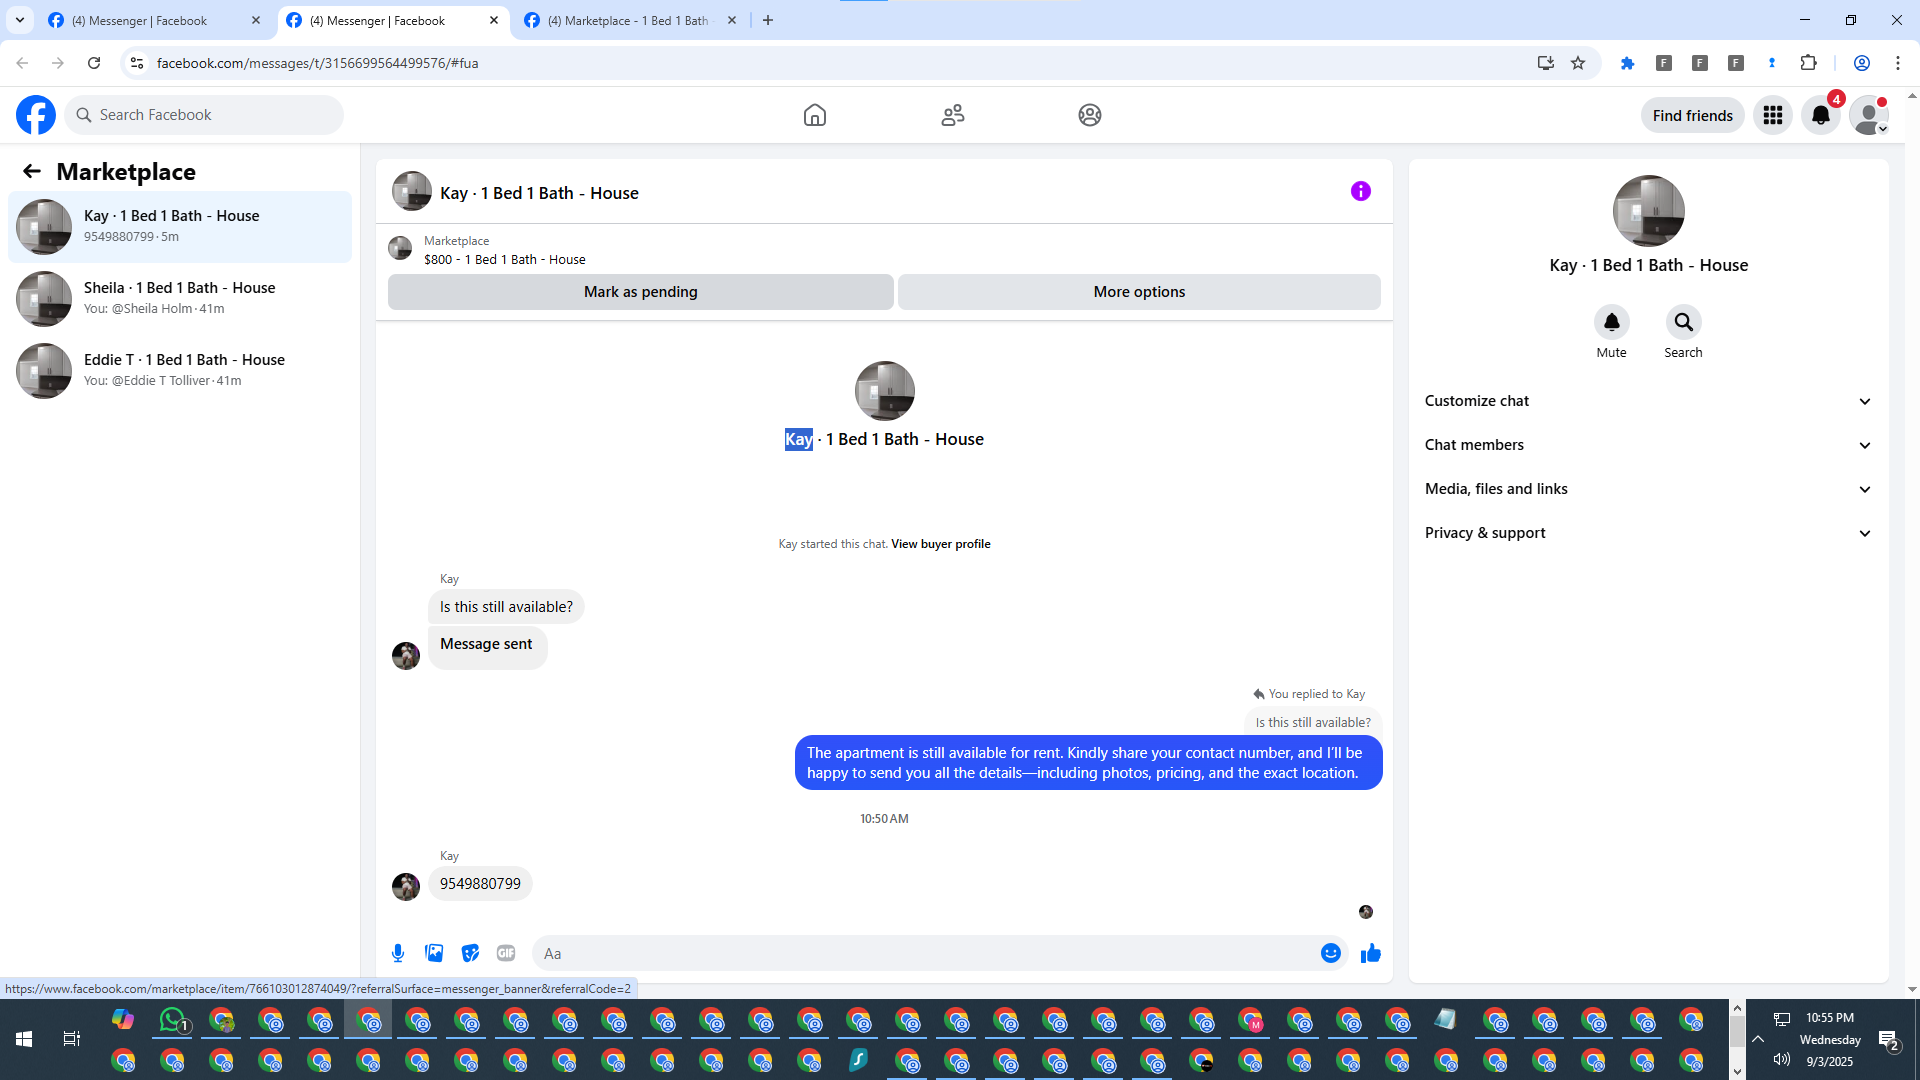Screen dimensions: 1920x1080
Task: Open the purple conversation information icon
Action: 1361,191
